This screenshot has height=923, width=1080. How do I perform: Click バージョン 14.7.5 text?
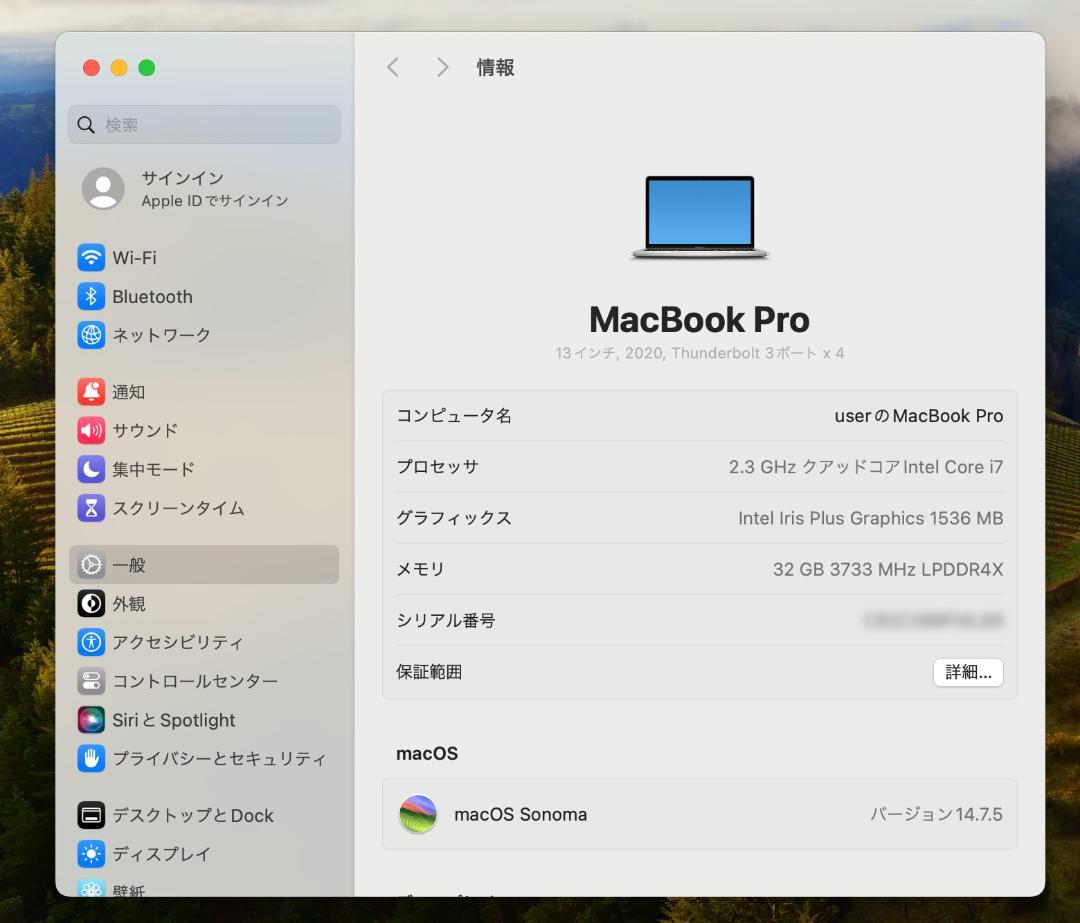coord(936,814)
